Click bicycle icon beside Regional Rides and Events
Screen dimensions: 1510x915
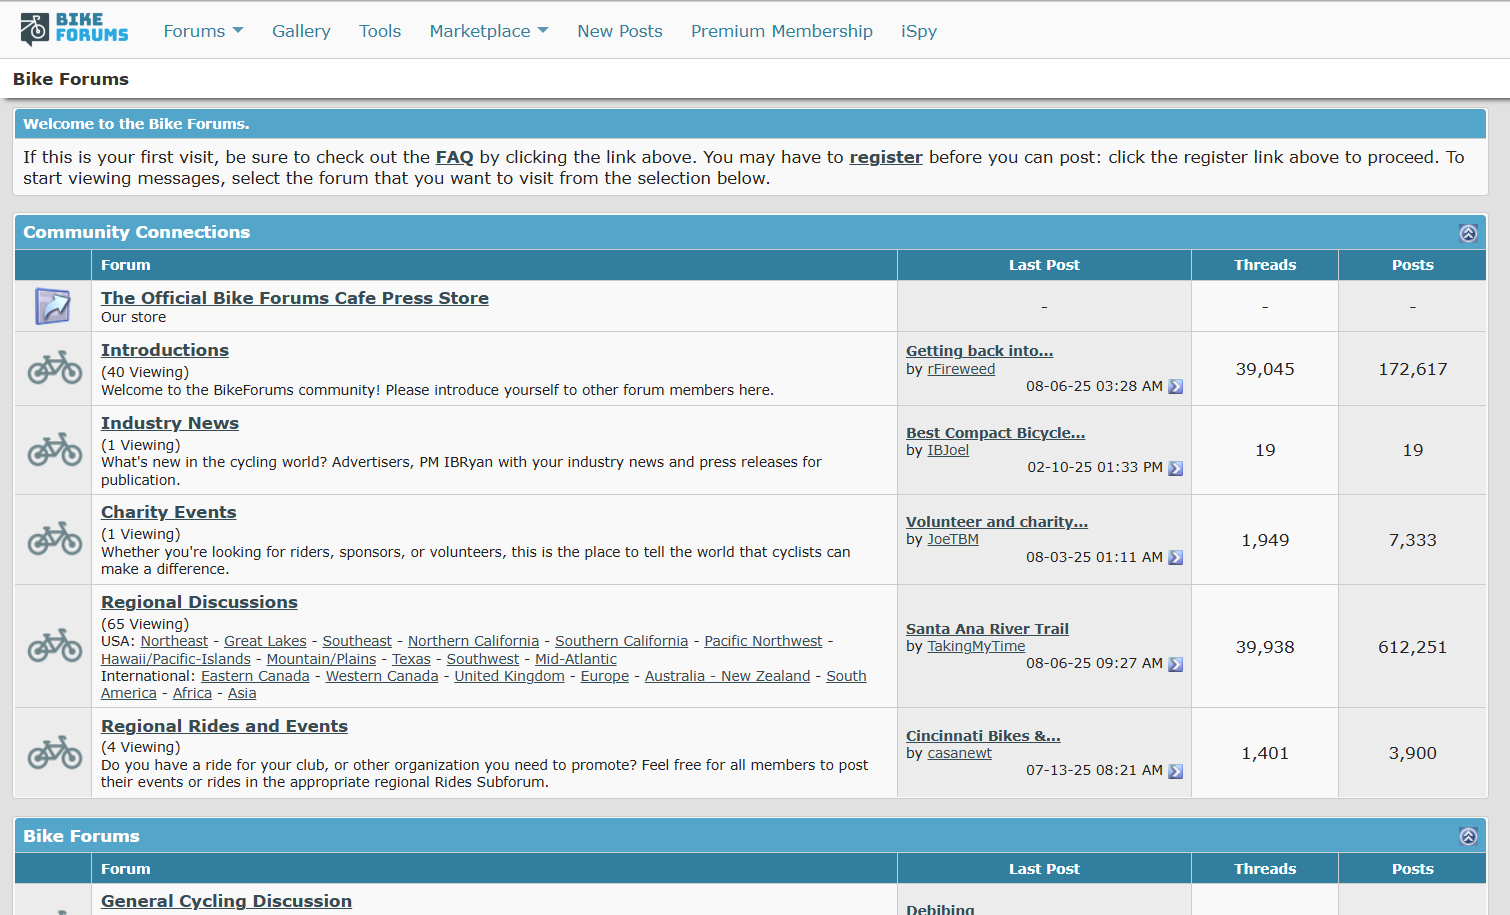pyautogui.click(x=55, y=752)
